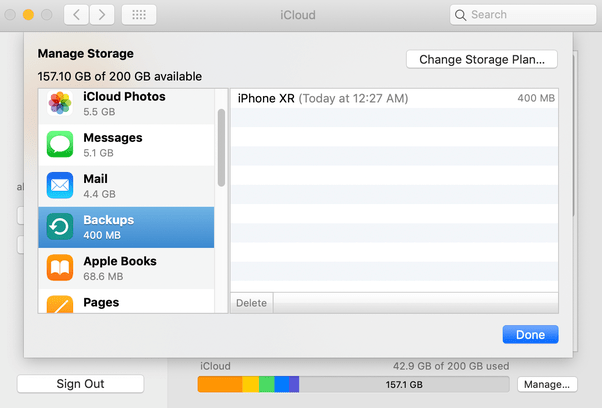Click the green Messages bubble icon
The image size is (602, 408).
[x=60, y=144]
